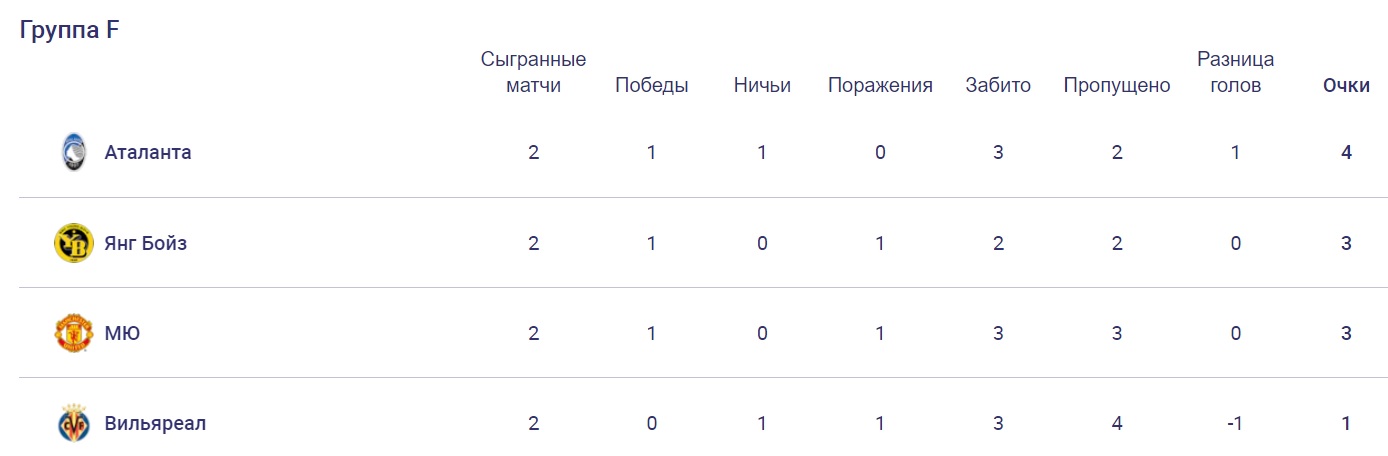The width and height of the screenshot is (1388, 456).
Task: Sort by Победы column header
Action: coord(651,85)
